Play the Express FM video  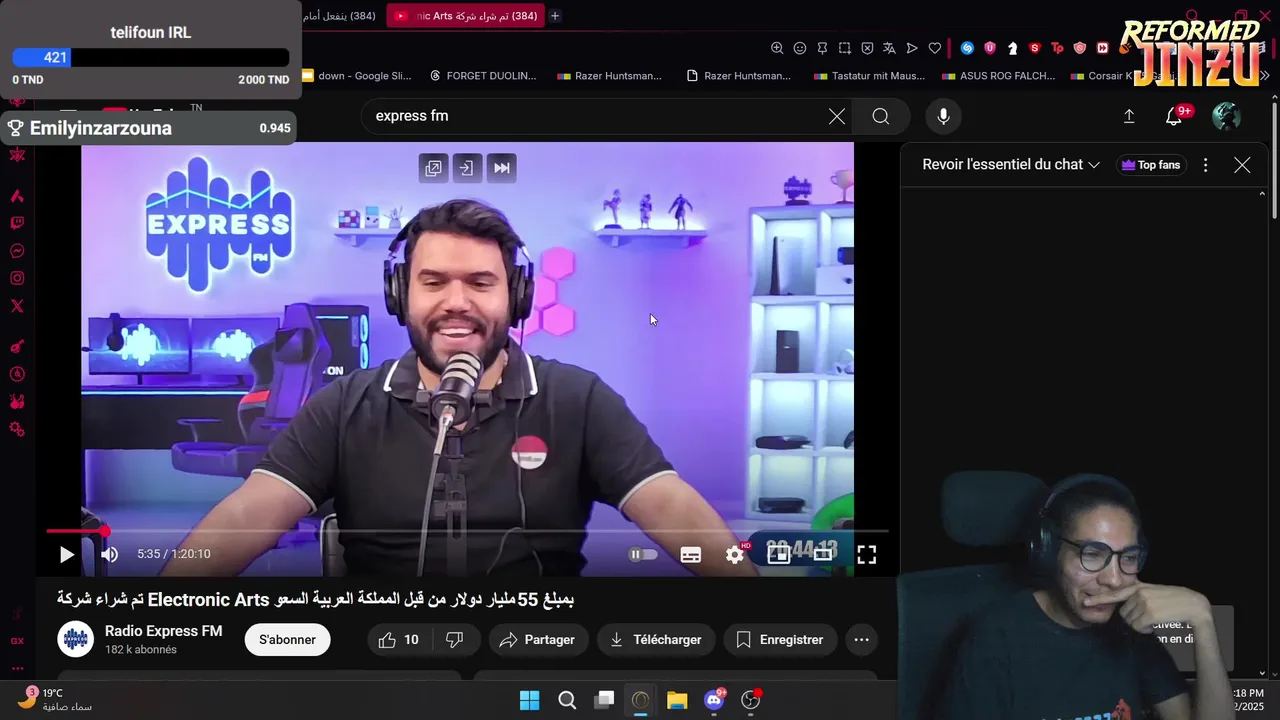click(66, 554)
